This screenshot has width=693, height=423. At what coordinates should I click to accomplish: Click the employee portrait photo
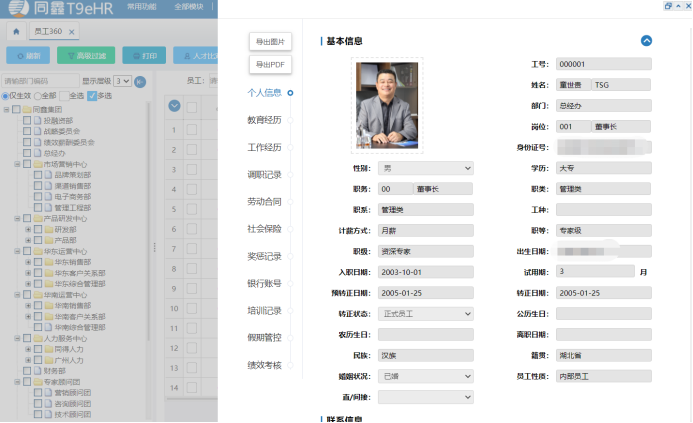tap(387, 105)
